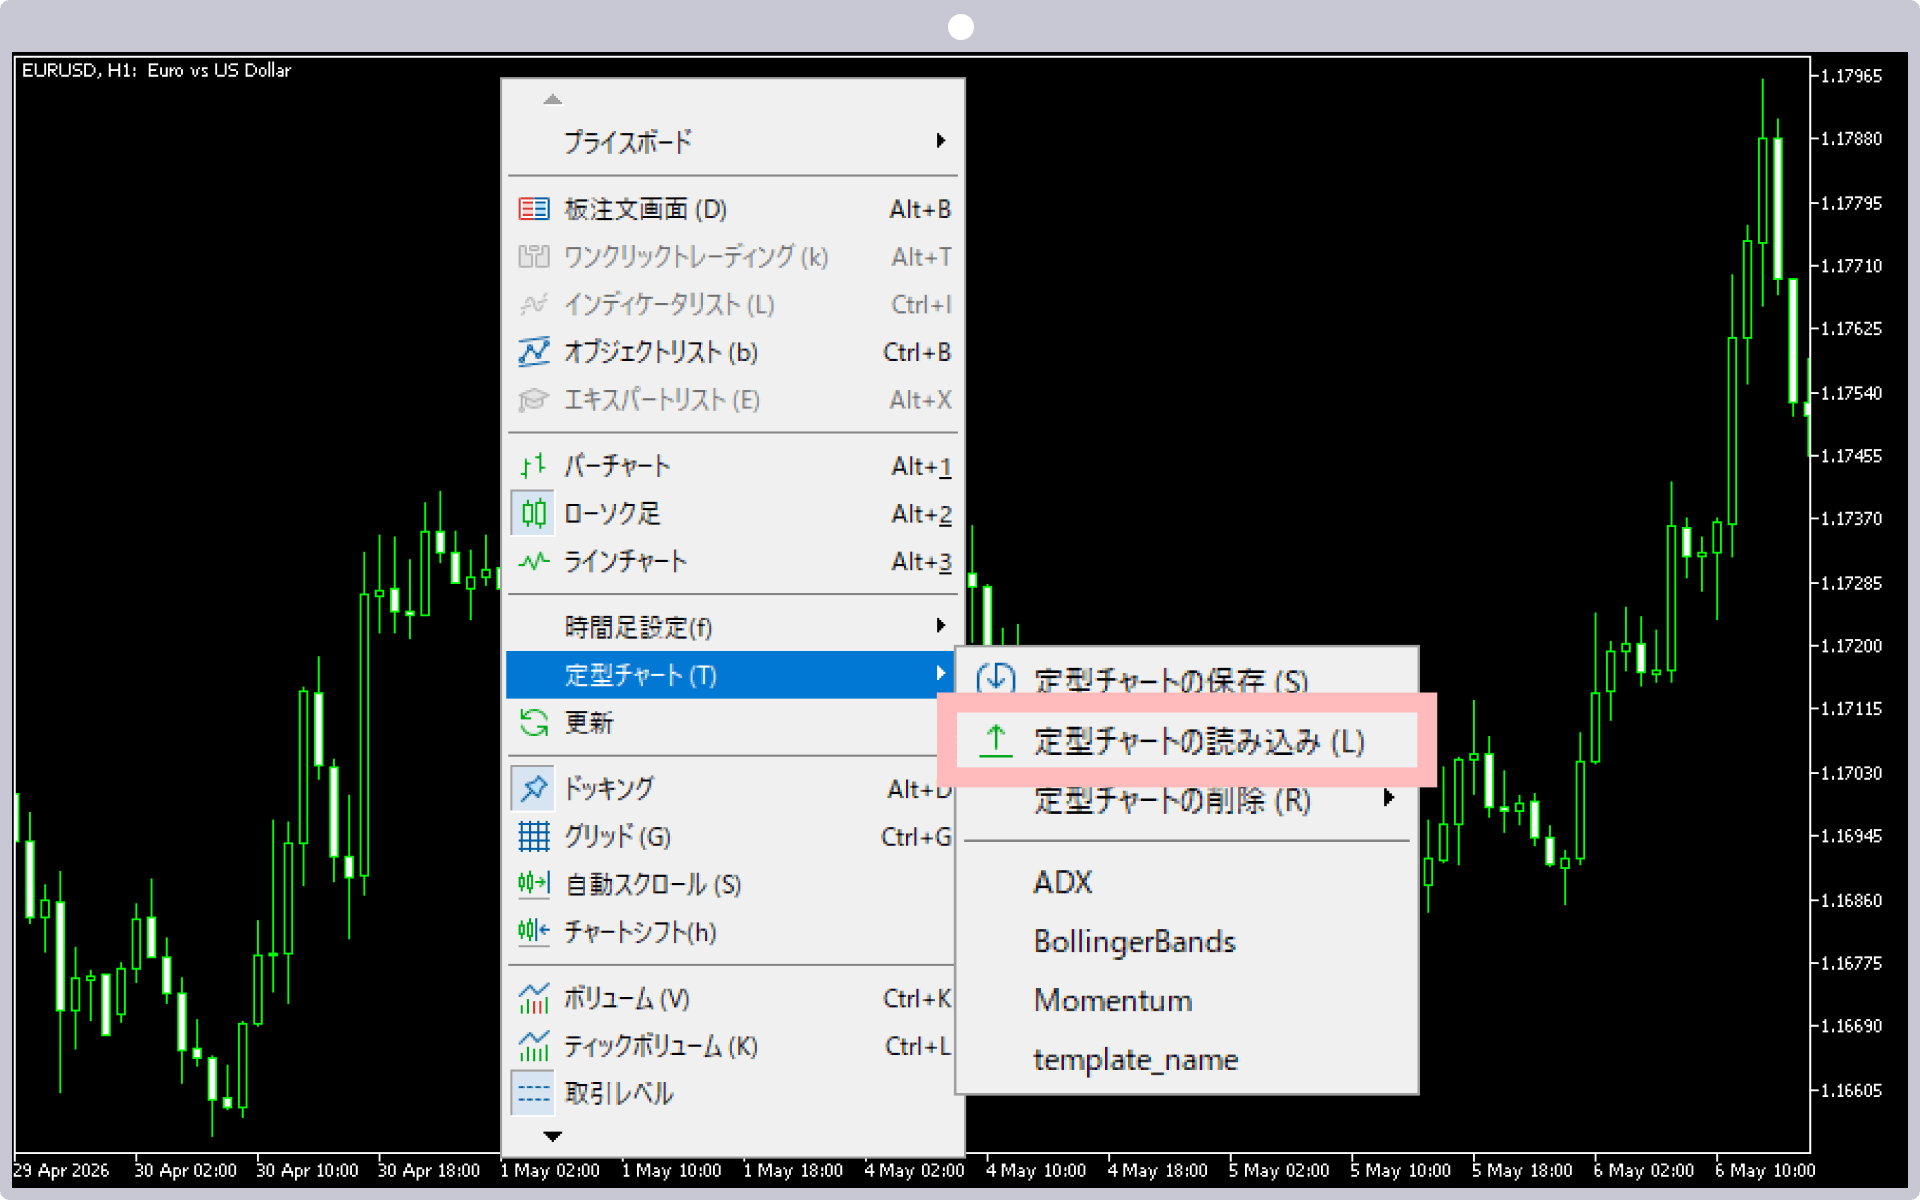1920x1200 pixels.
Task: Click the 更新 refresh icon
Action: [534, 722]
